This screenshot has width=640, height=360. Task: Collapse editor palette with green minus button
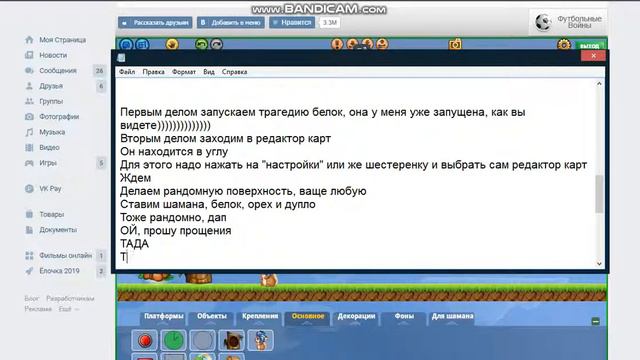click(596, 321)
